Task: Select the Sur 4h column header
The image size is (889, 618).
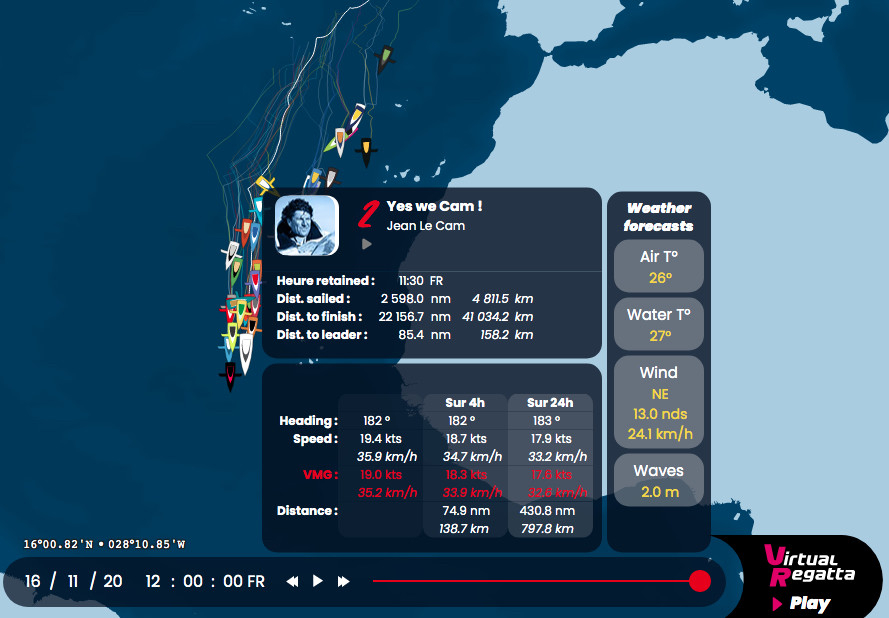Action: (465, 403)
